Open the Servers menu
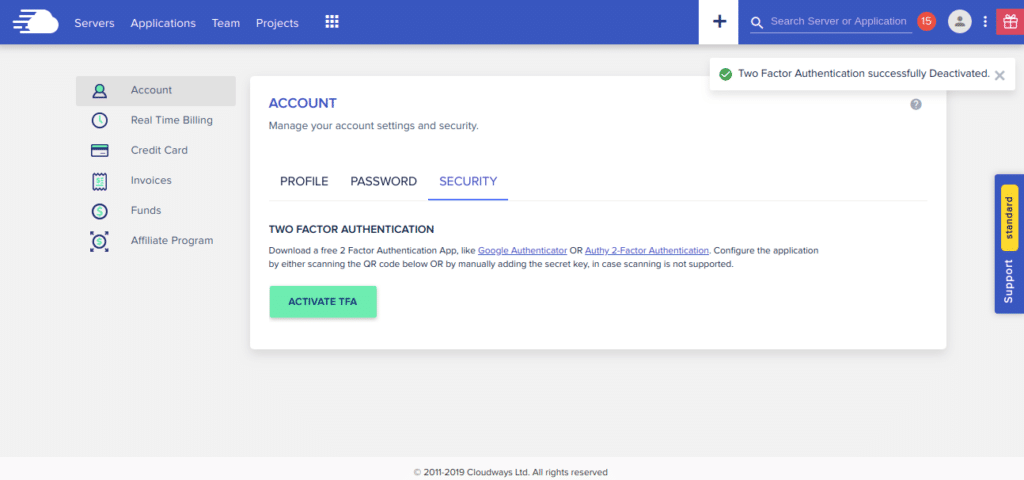Image resolution: width=1024 pixels, height=480 pixels. [94, 23]
